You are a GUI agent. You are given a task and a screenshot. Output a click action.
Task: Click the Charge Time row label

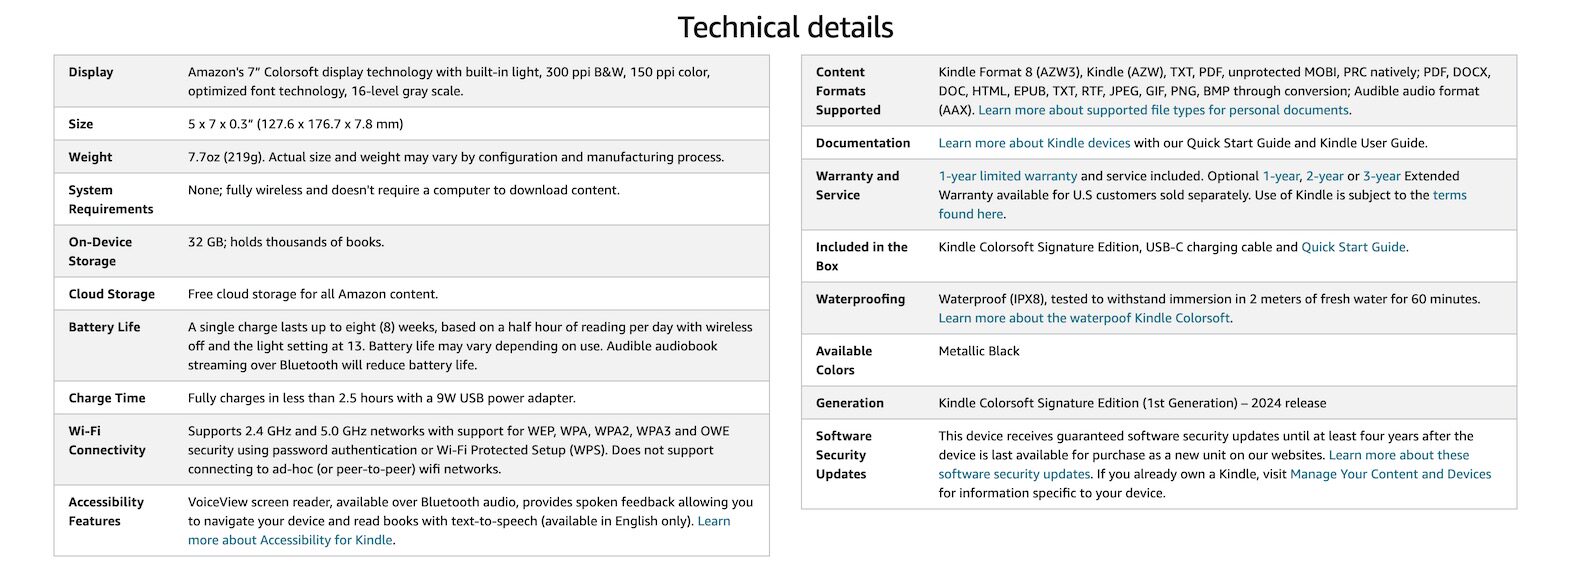pos(107,398)
